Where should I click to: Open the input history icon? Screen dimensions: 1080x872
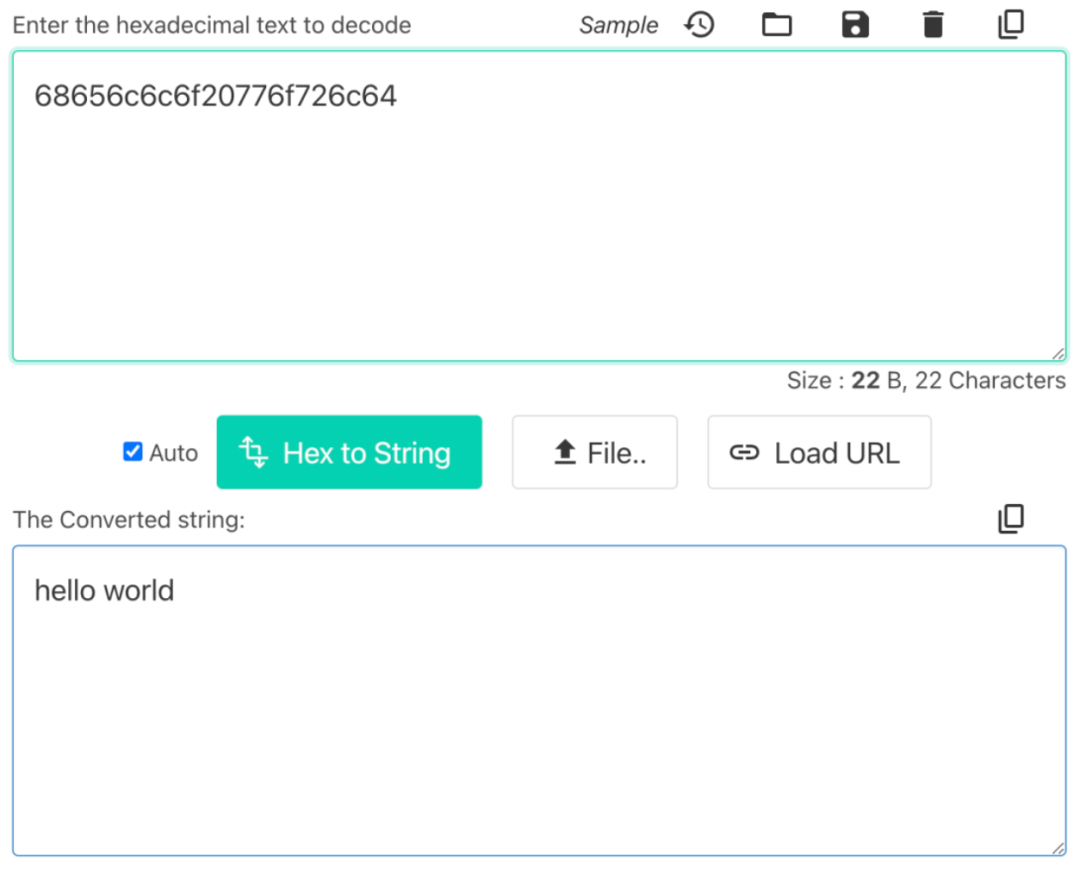pos(699,25)
